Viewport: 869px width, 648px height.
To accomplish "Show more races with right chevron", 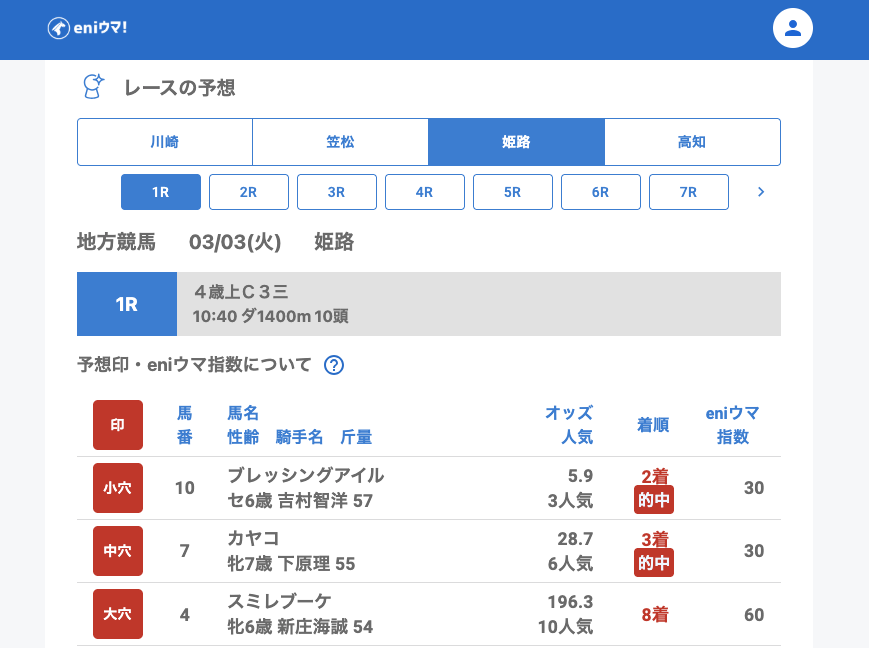I will (x=761, y=192).
